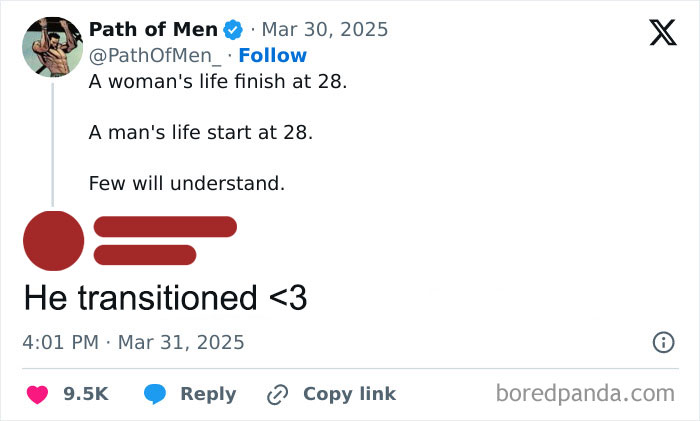
Task: Click the X logo in the corner
Action: [656, 33]
